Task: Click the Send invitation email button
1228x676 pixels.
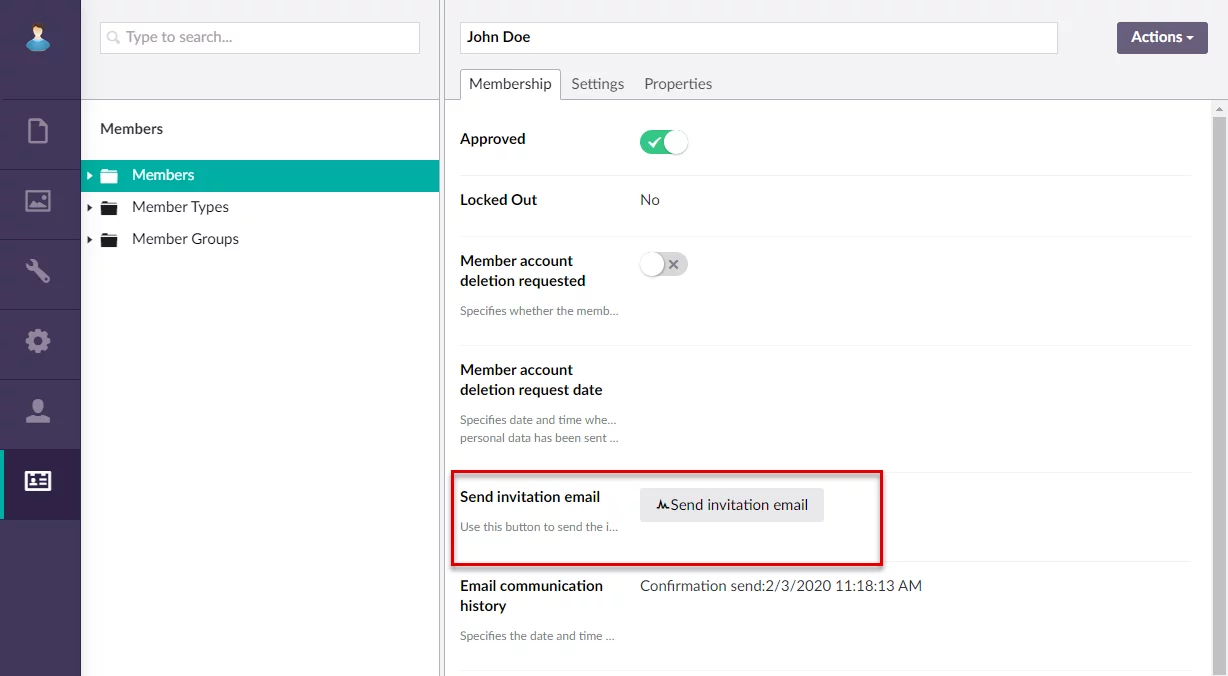Action: (x=731, y=505)
